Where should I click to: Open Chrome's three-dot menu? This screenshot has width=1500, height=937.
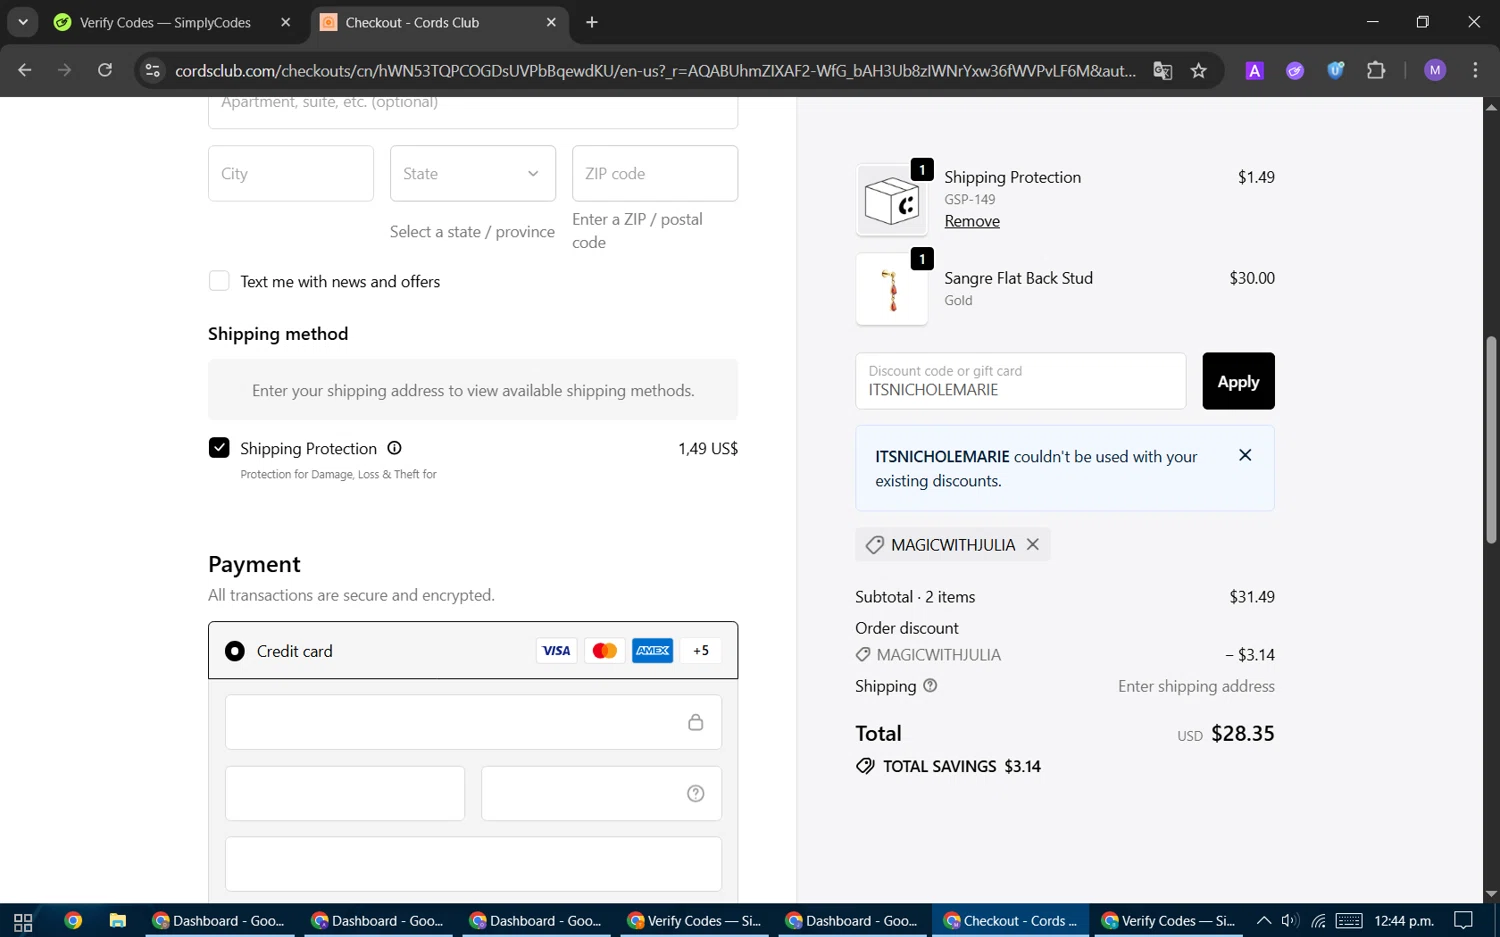(x=1476, y=70)
